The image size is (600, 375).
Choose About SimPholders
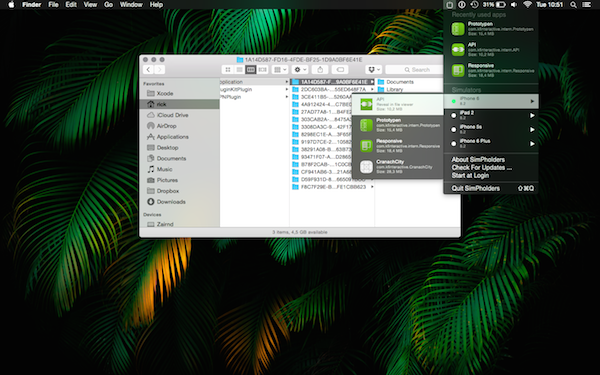click(478, 160)
